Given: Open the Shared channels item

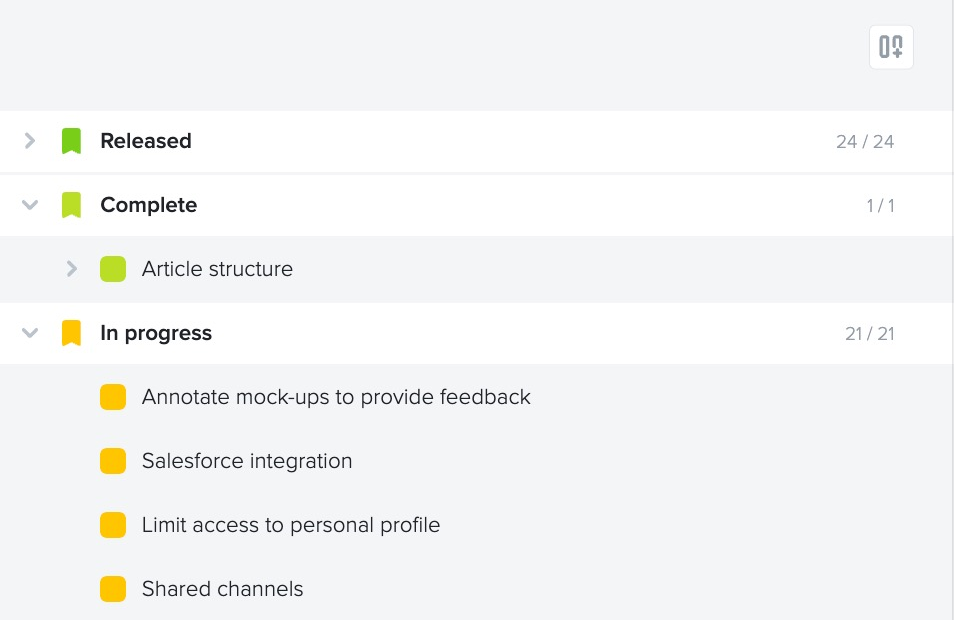Looking at the screenshot, I should [x=222, y=589].
